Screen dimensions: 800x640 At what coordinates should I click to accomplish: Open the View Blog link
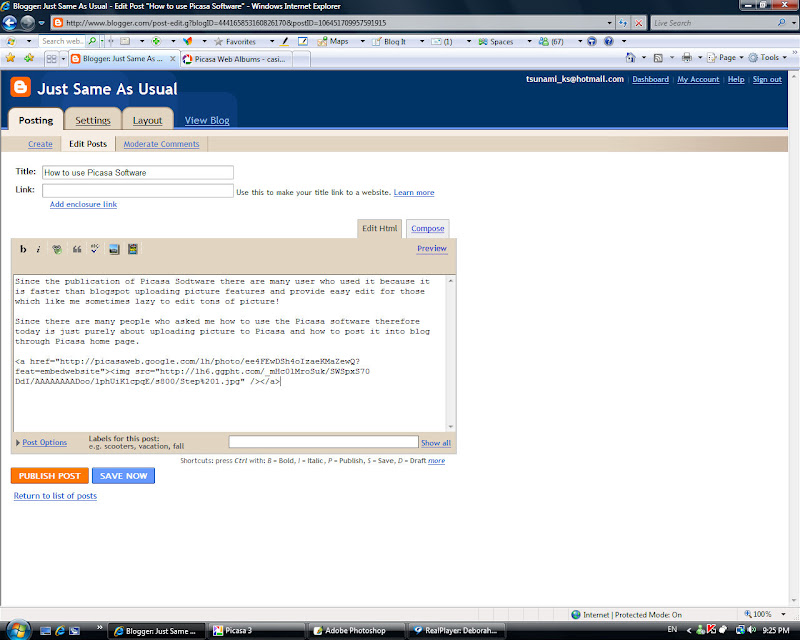pyautogui.click(x=207, y=120)
